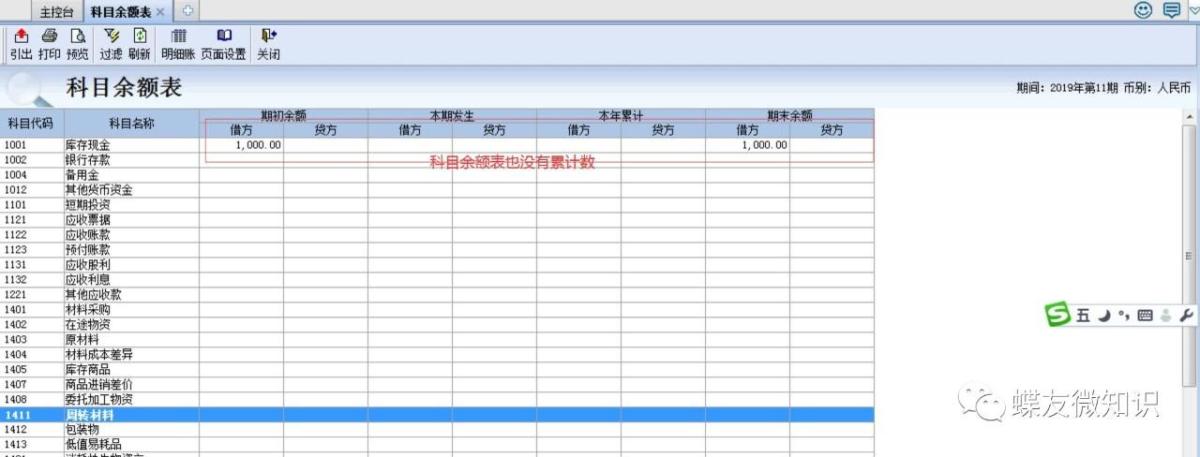Open the message chat icon at top right
The width and height of the screenshot is (1200, 457).
coord(1171,10)
